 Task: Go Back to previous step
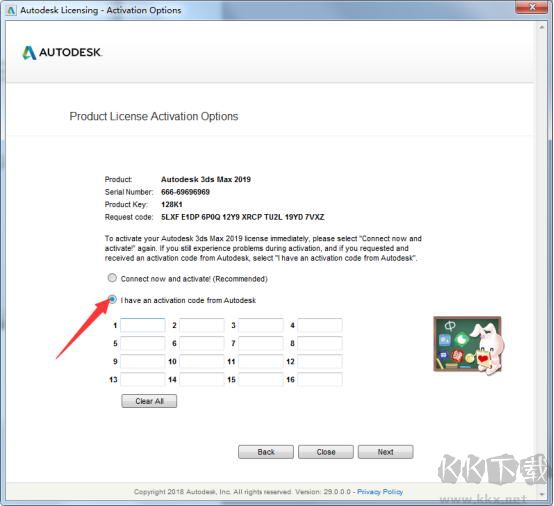click(x=266, y=452)
